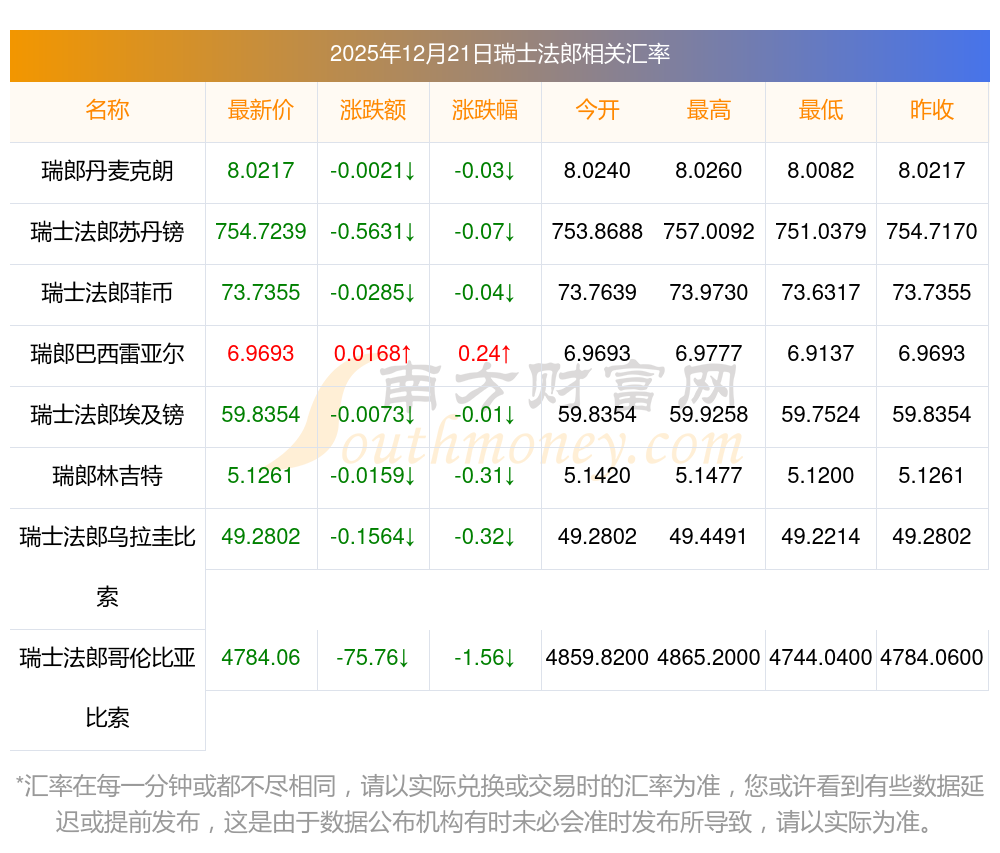The width and height of the screenshot is (1000, 853).
Task: Click the 最低 column header
Action: pos(821,110)
